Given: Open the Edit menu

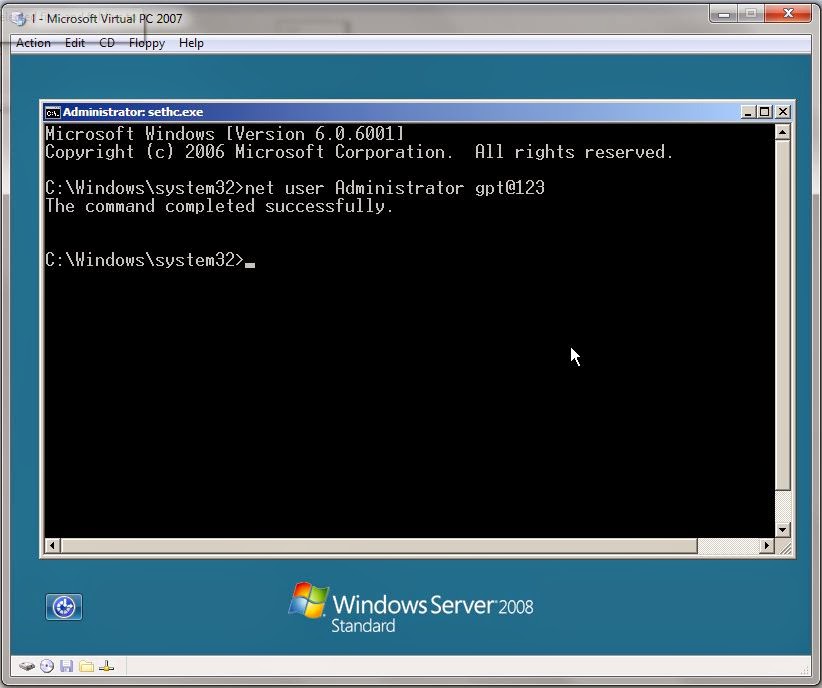Looking at the screenshot, I should (x=74, y=43).
